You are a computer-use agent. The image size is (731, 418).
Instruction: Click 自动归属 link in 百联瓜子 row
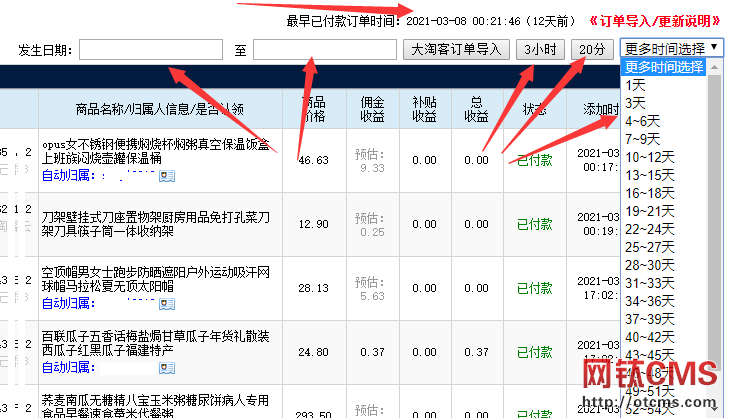click(x=68, y=368)
